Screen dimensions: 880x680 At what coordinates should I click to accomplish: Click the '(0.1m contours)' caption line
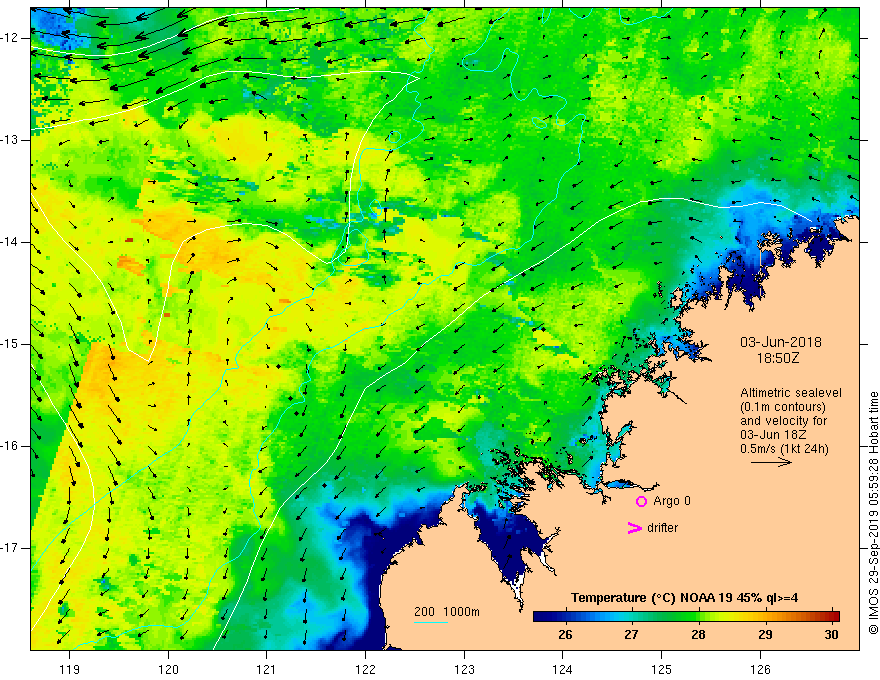coord(782,407)
